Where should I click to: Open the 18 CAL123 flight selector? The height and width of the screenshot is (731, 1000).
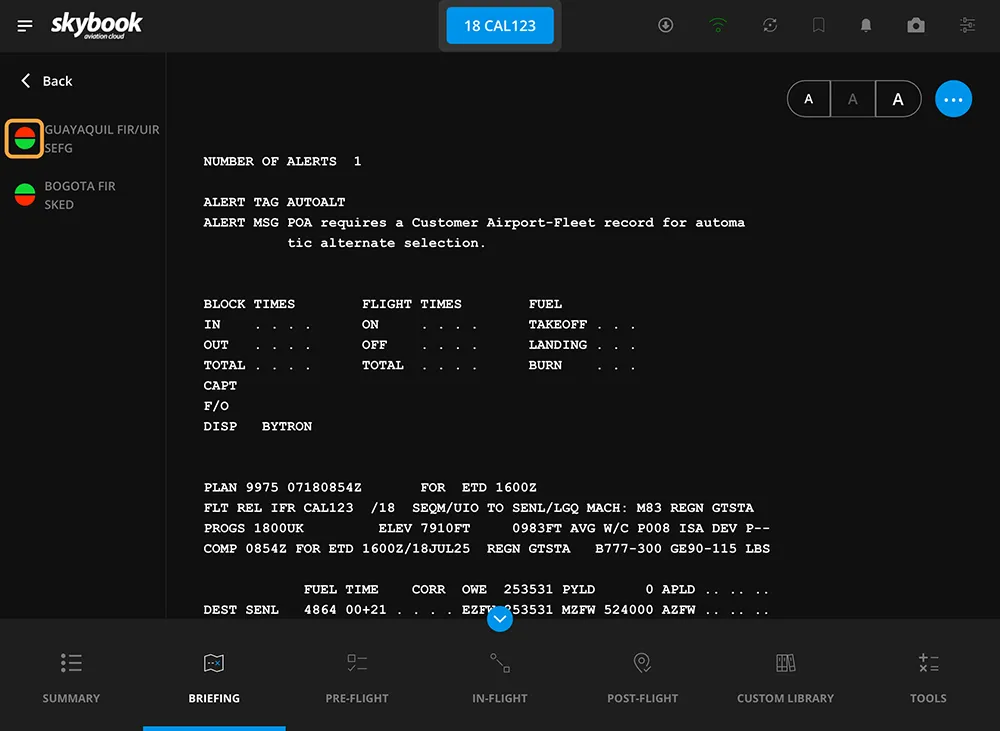pyautogui.click(x=500, y=26)
